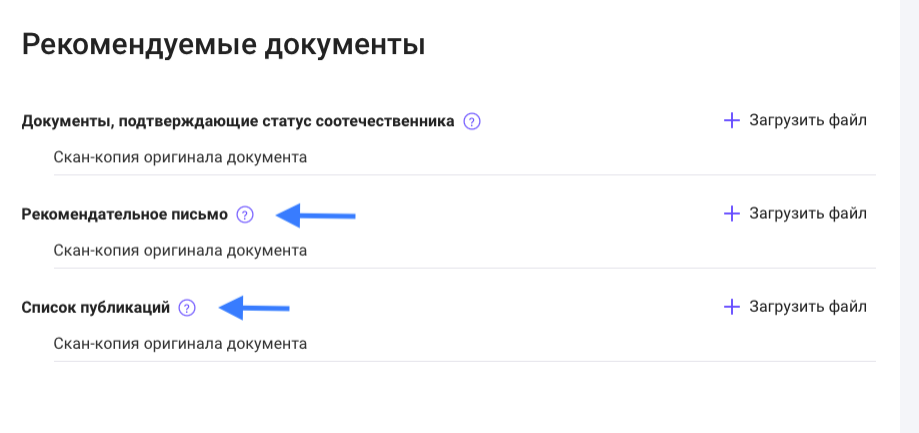This screenshot has height=433, width=919.
Task: Click blue arrow pointing at Список публикаций
Action: click(254, 308)
